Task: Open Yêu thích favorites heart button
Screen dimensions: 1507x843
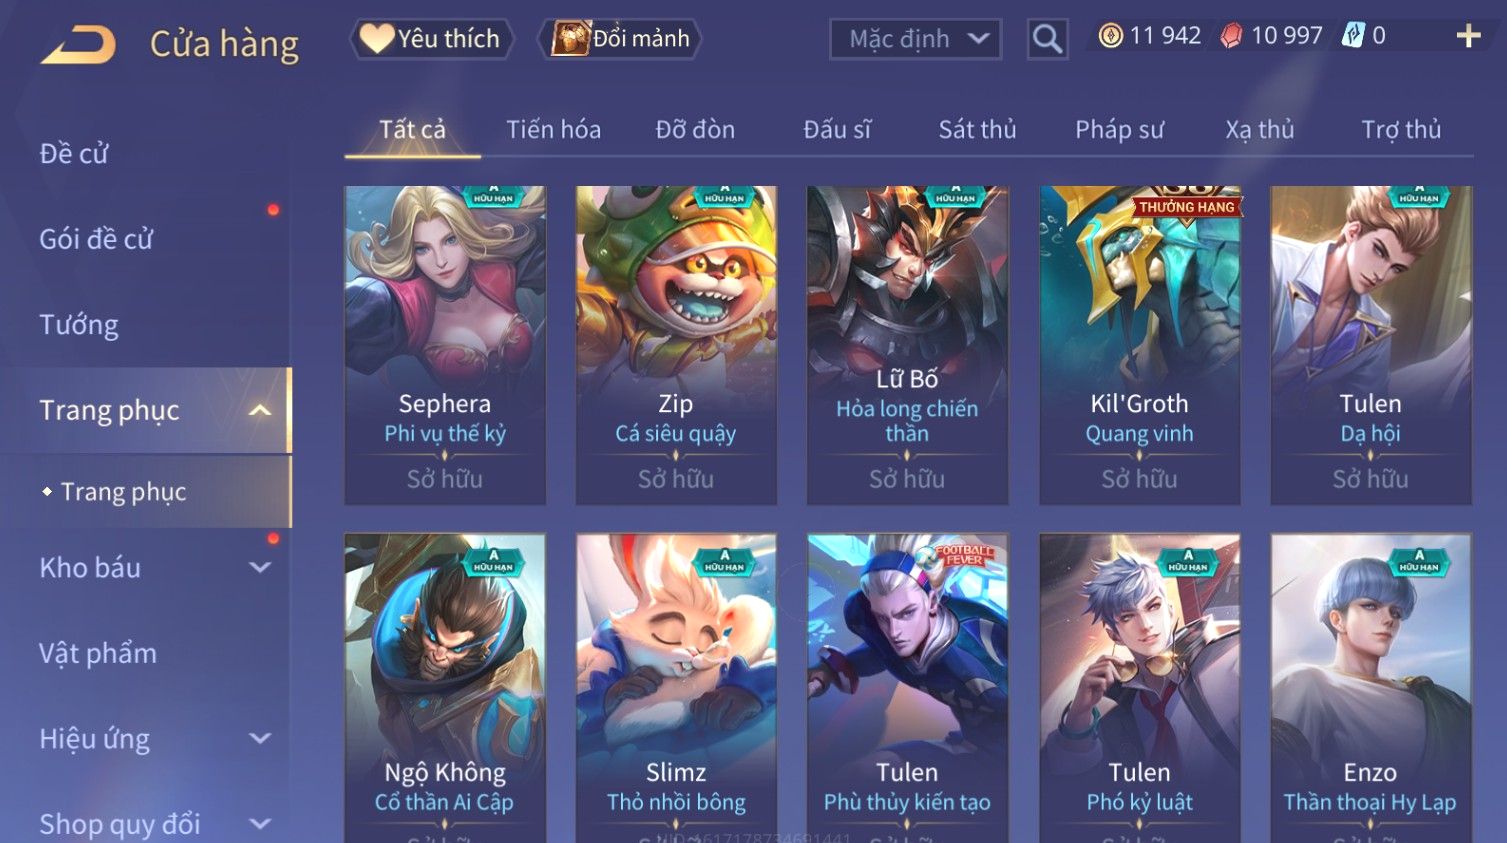Action: pos(431,39)
